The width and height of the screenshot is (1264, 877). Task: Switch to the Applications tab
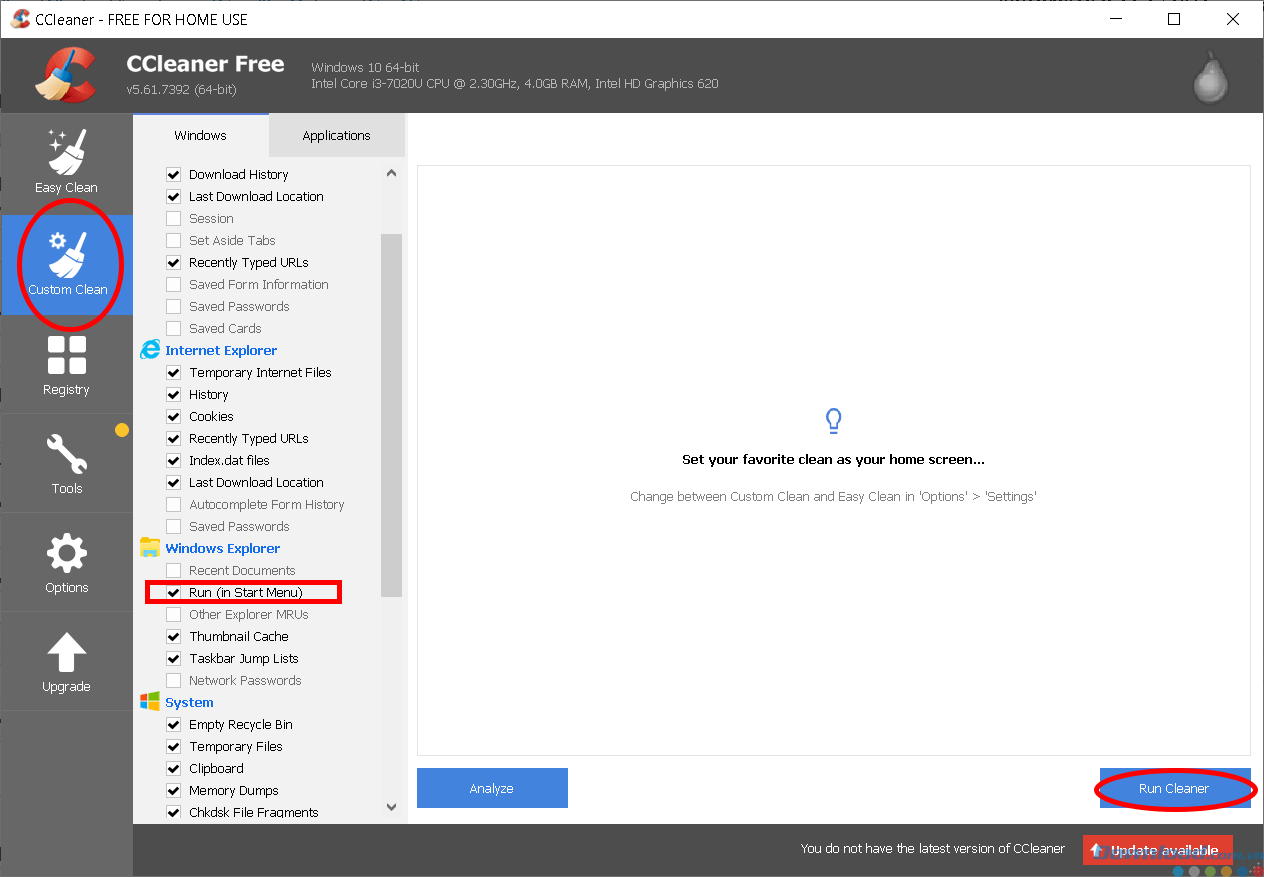tap(336, 134)
